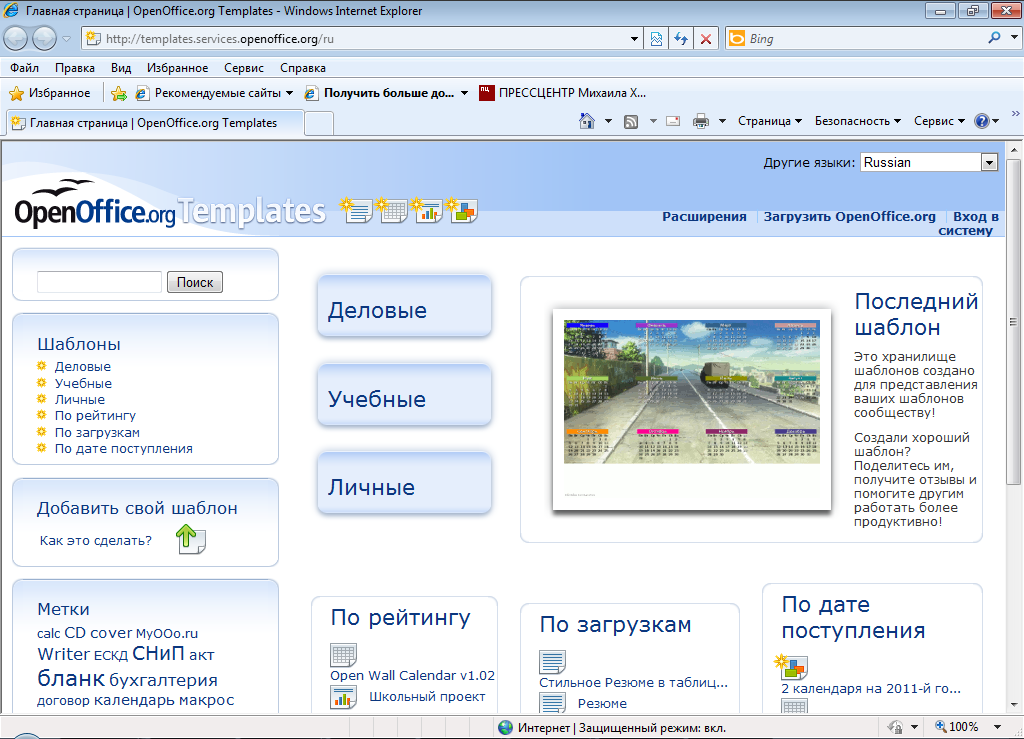Viewport: 1024px width, 739px height.
Task: Expand the Рекомендуемые сайты dropdown
Action: 289,93
